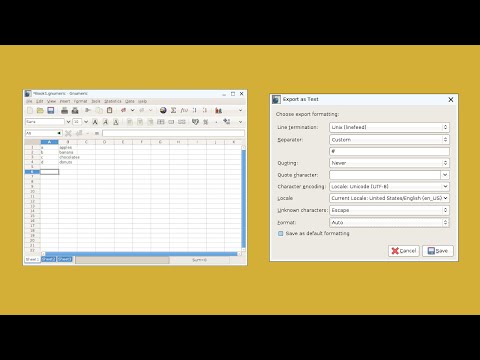Viewport: 480px width, 360px height.
Task: Click the Center horizontally icon
Action: tap(140, 122)
